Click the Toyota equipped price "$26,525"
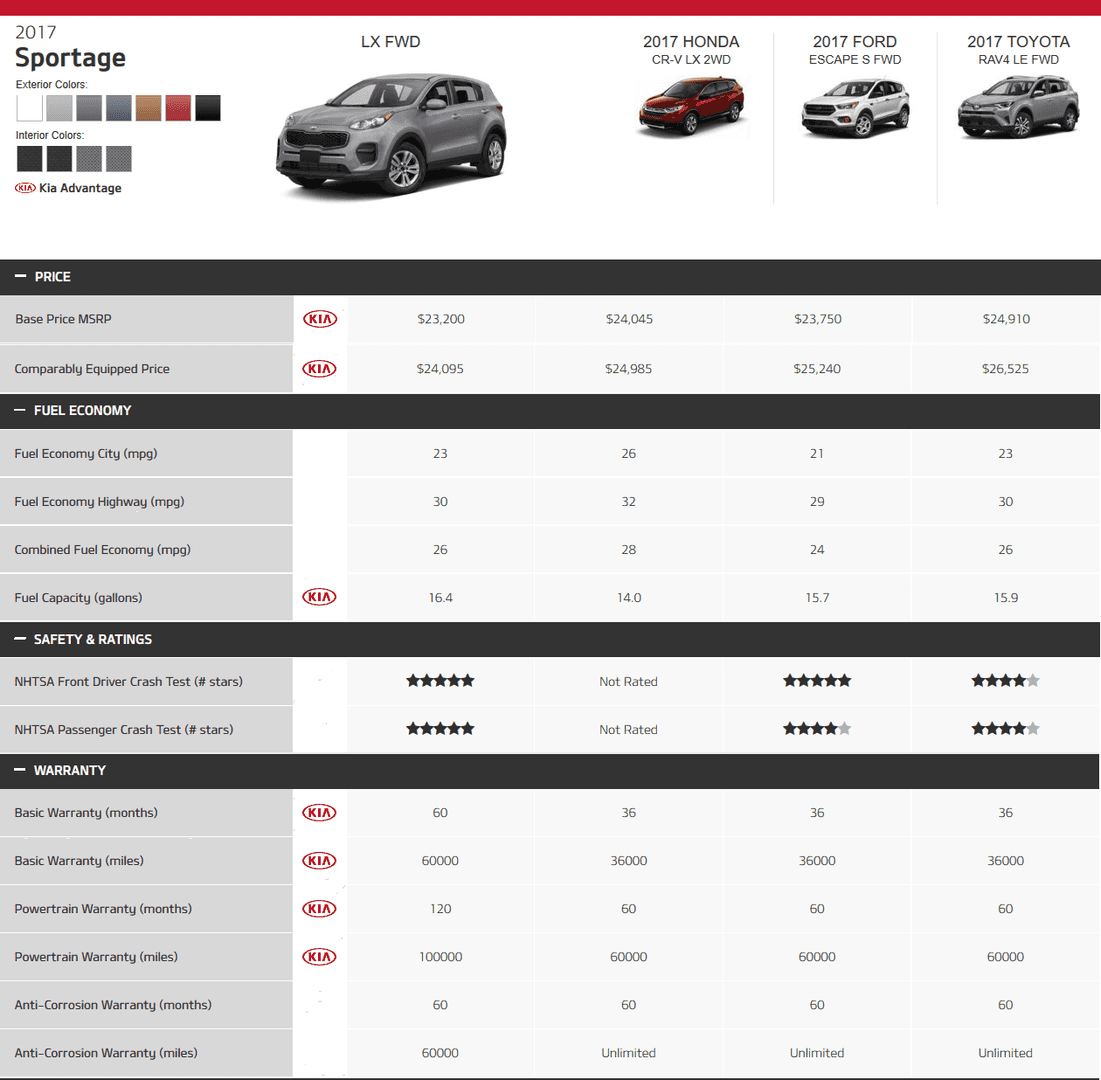Viewport: 1101px width, 1080px height. [x=1006, y=369]
